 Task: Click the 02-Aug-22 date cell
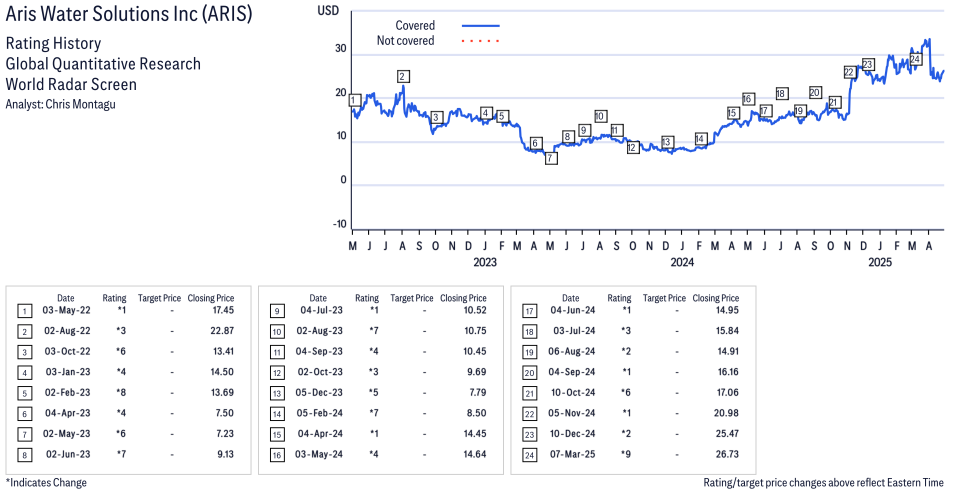pyautogui.click(x=67, y=331)
